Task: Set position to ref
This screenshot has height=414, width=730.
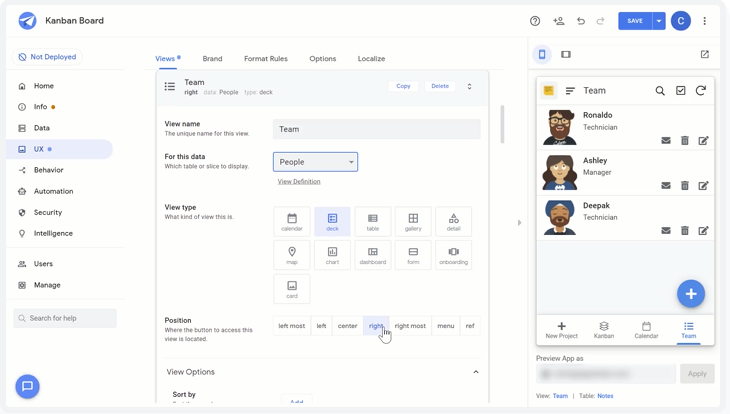Action: pyautogui.click(x=470, y=326)
